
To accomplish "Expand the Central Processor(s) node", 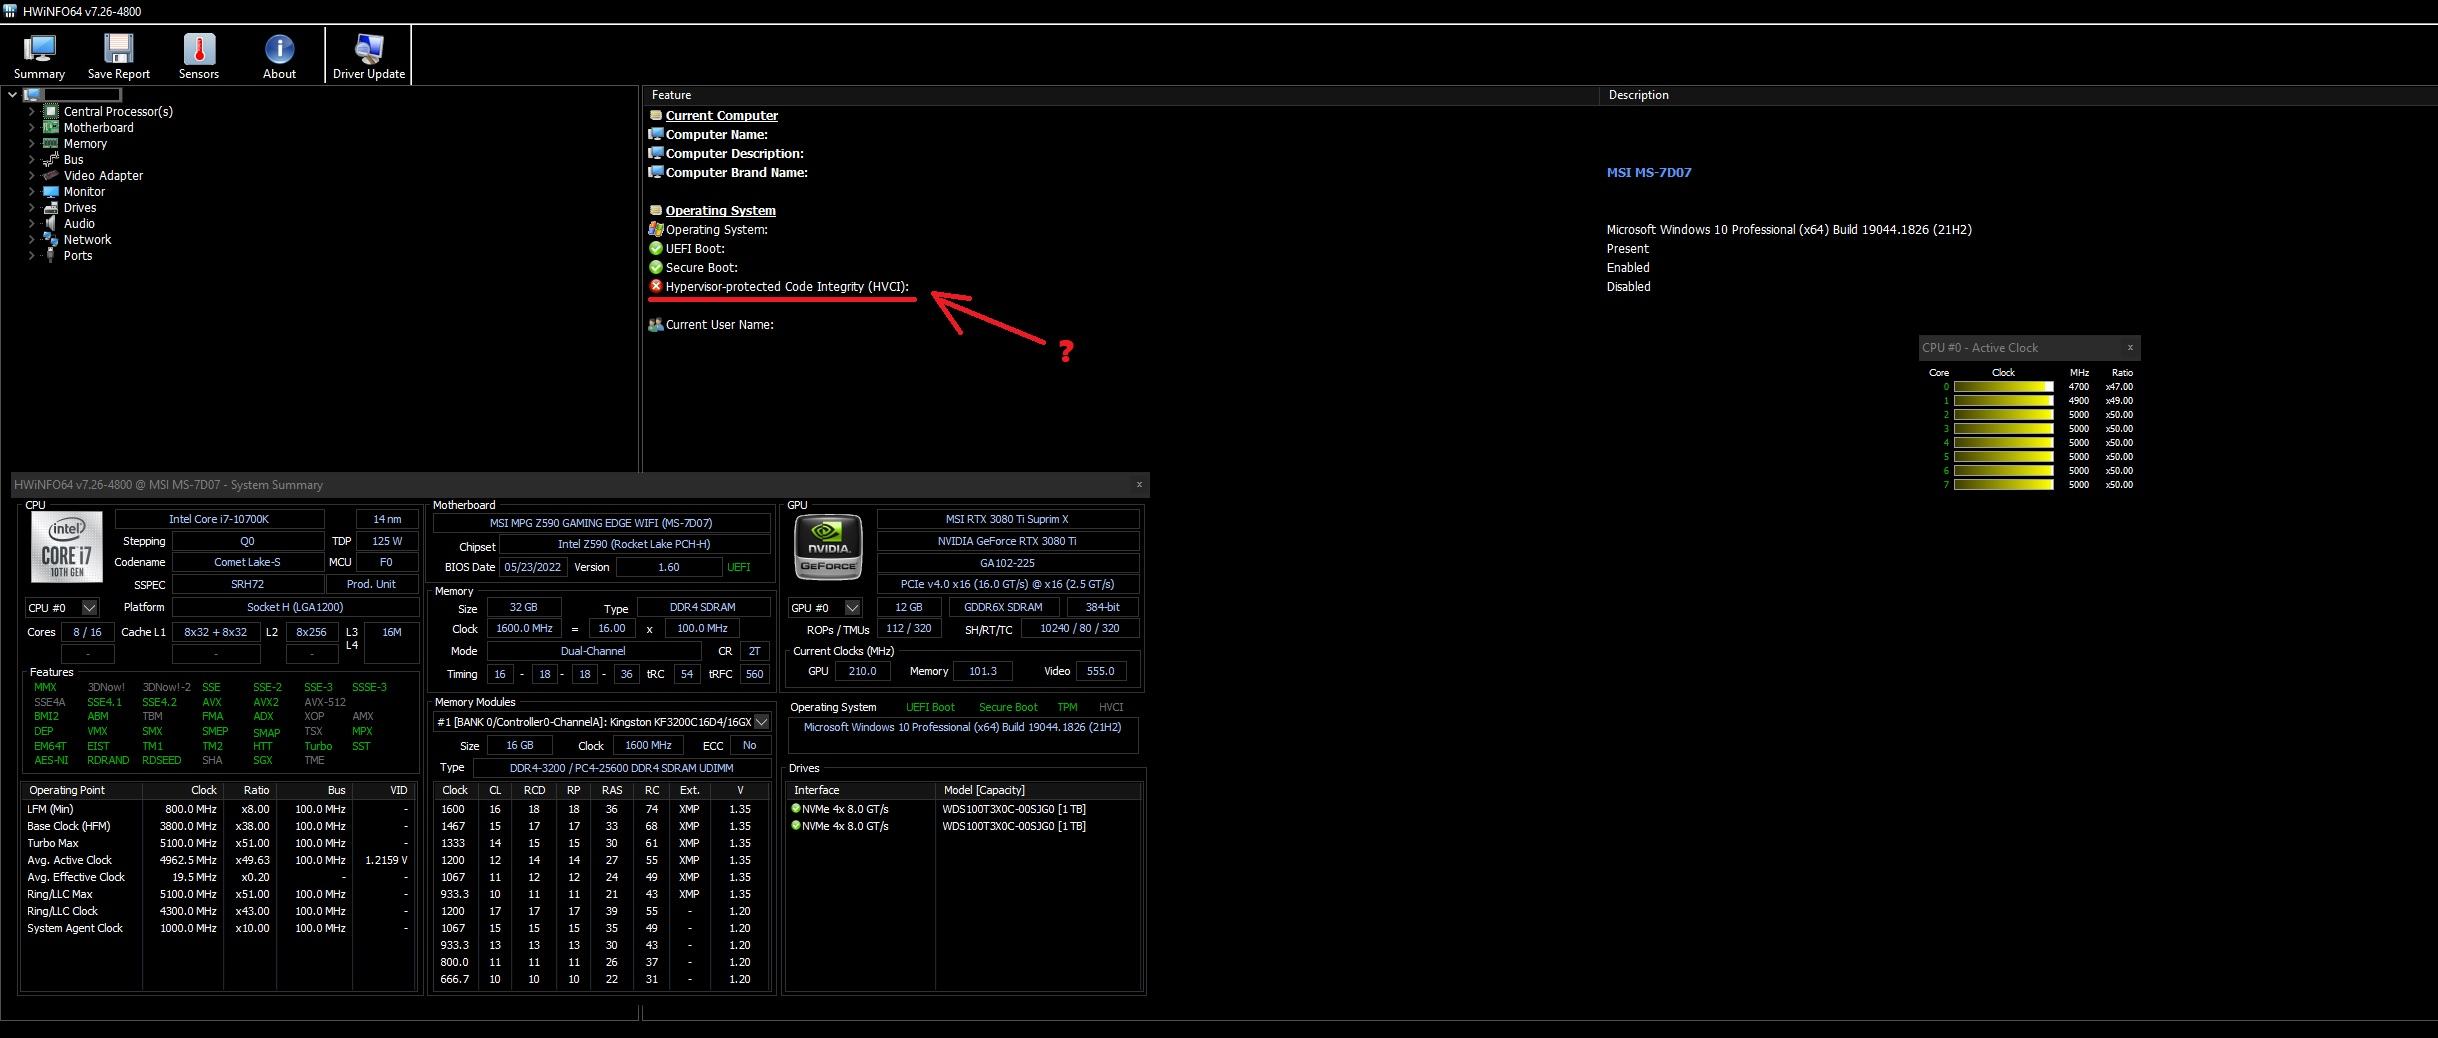I will coord(31,111).
